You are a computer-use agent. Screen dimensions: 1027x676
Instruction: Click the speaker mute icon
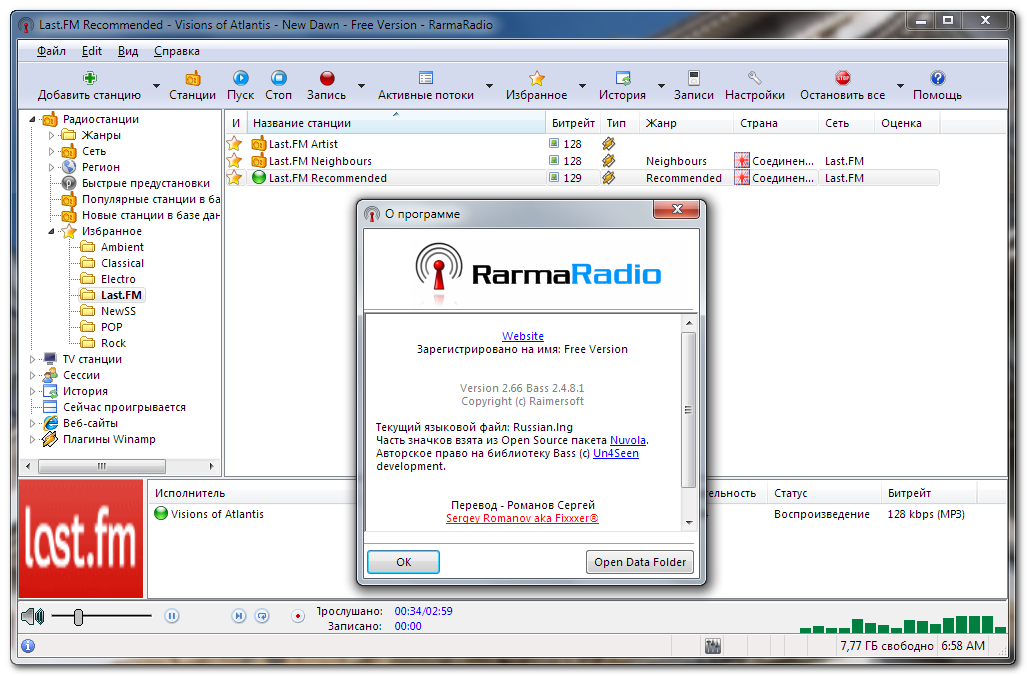[33, 616]
